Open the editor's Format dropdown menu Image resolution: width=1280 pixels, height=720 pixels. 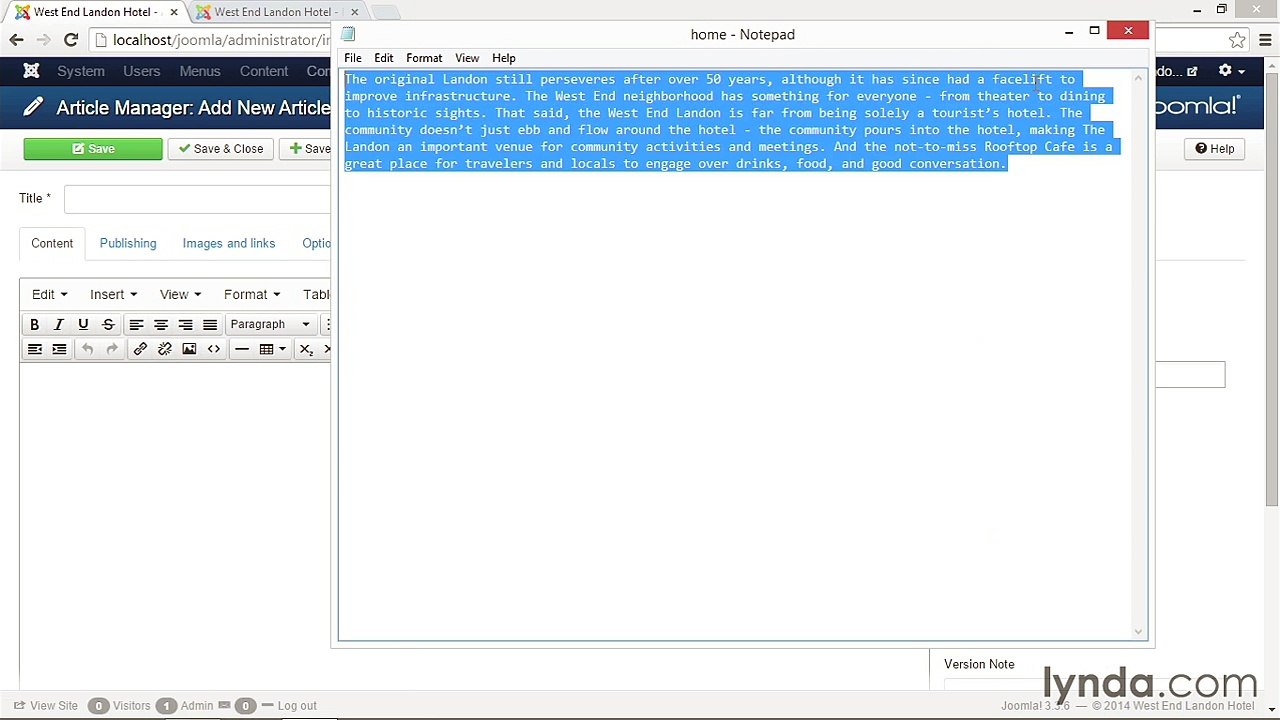tap(252, 294)
